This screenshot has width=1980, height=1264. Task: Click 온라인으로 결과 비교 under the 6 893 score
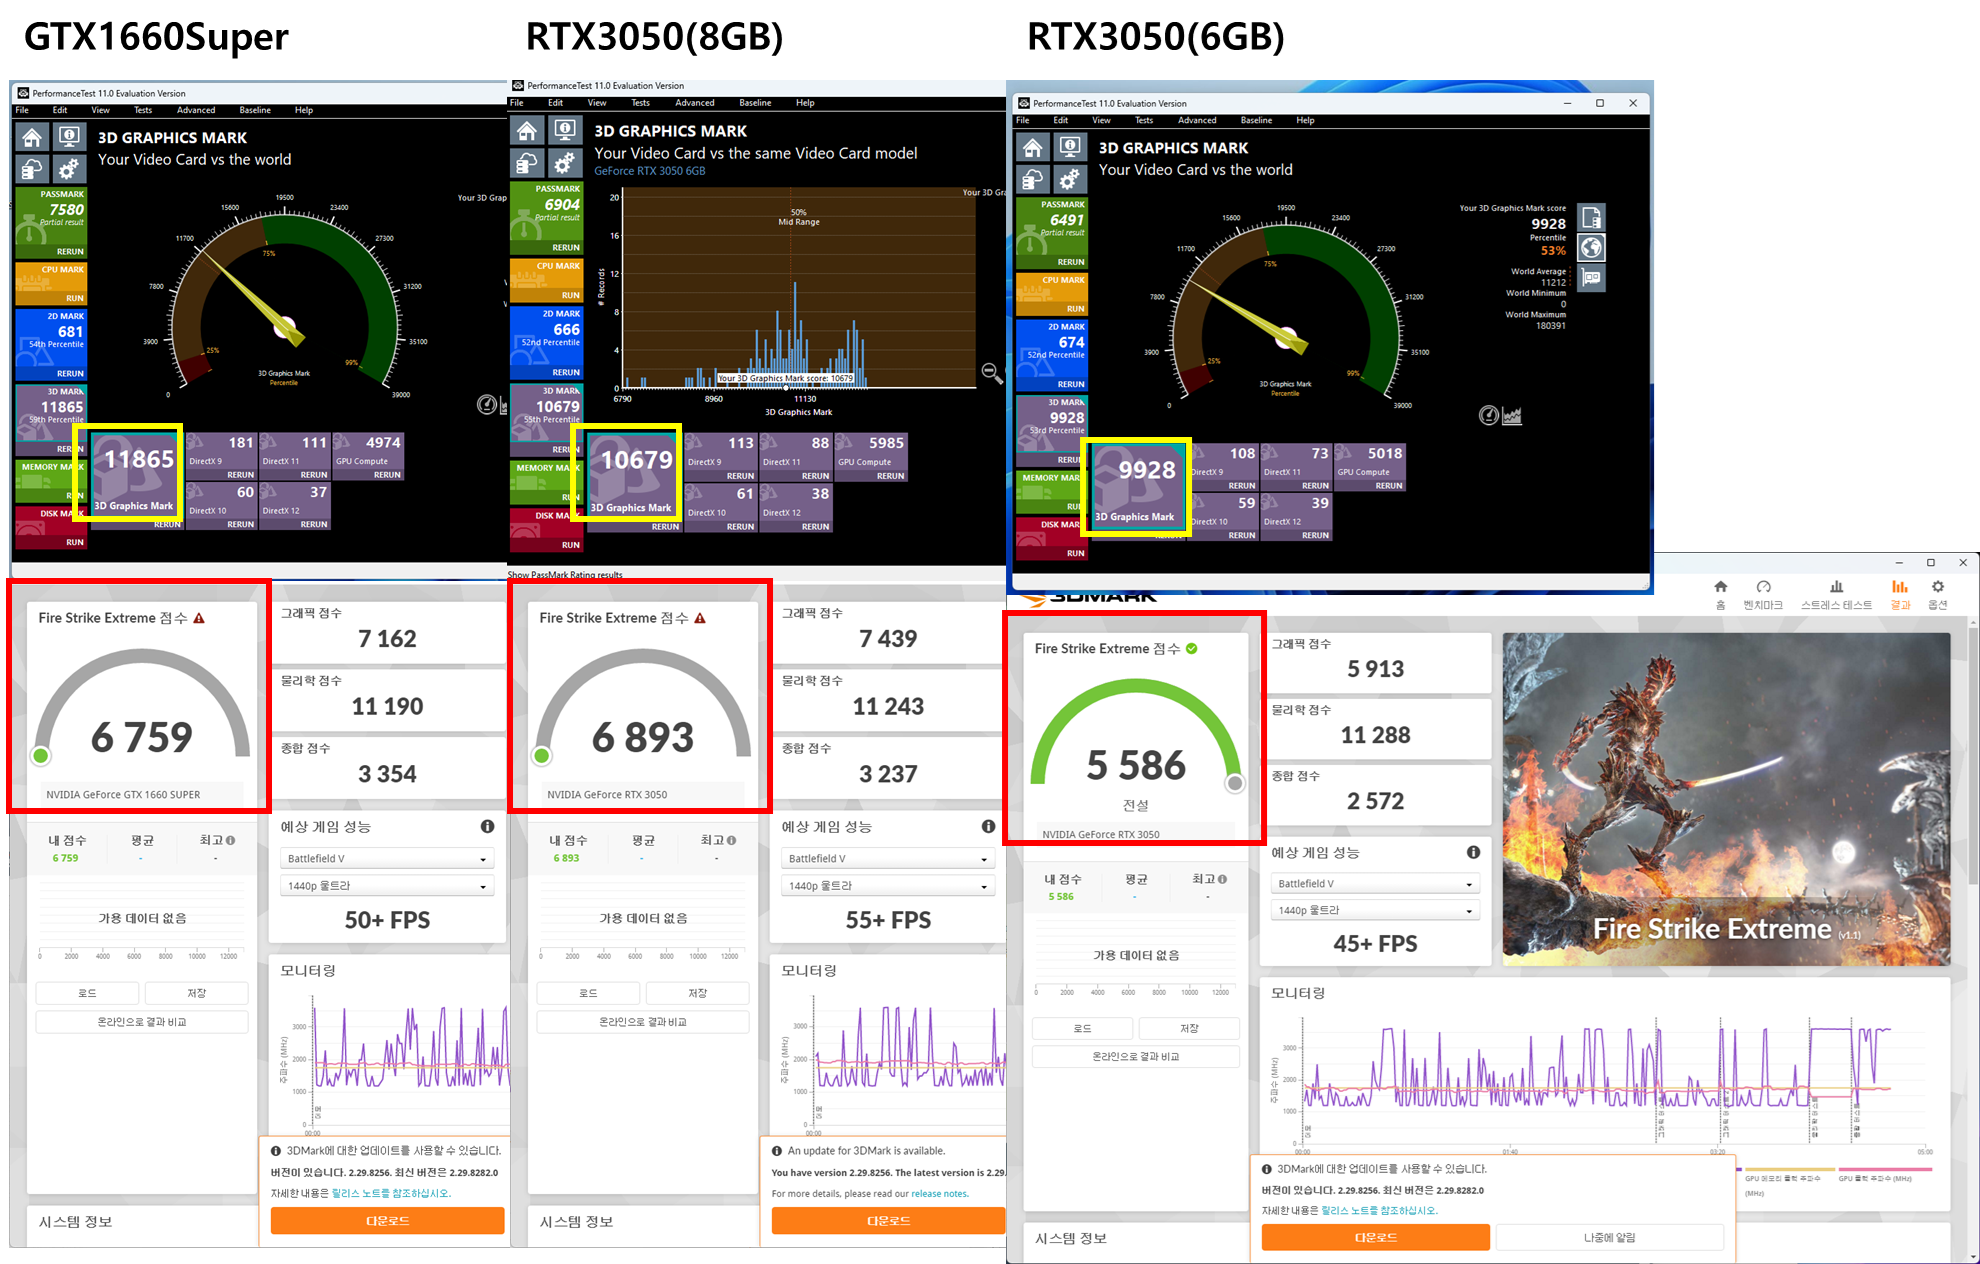643,1022
